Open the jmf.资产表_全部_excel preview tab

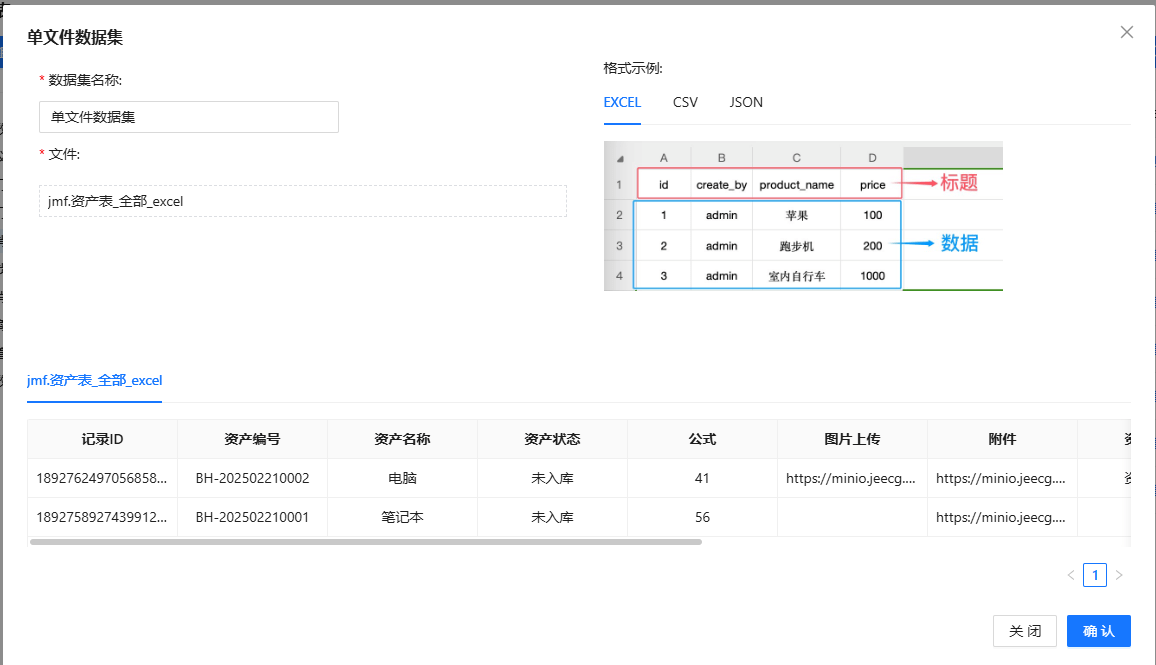[x=94, y=380]
